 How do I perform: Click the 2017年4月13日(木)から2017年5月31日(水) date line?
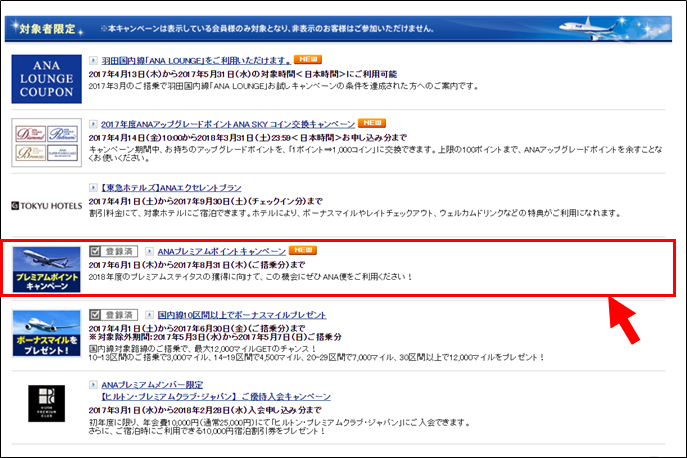[x=243, y=74]
